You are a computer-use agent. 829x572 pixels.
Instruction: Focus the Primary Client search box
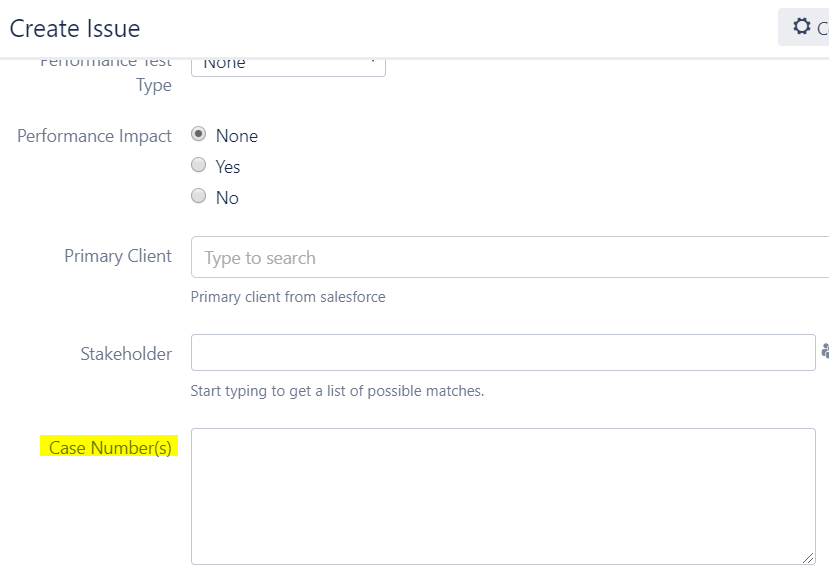[510, 257]
